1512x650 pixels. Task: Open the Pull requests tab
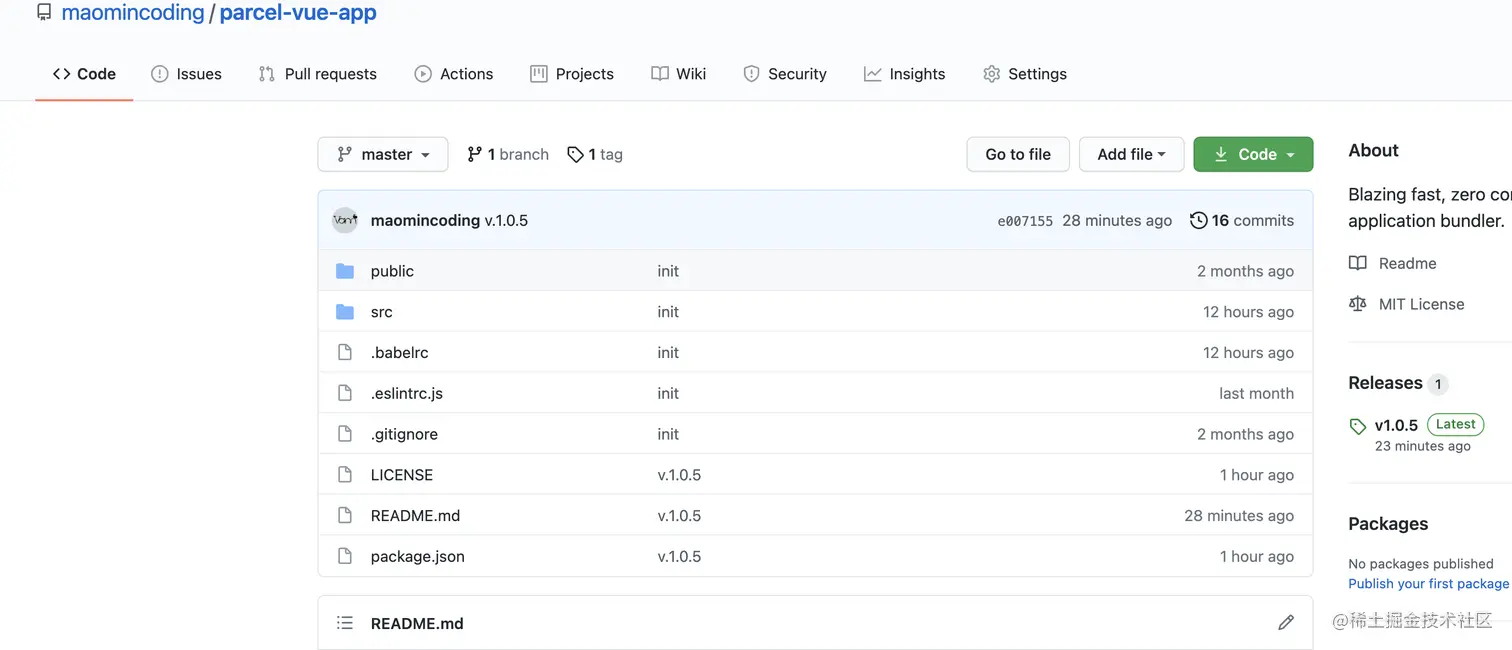pos(317,74)
